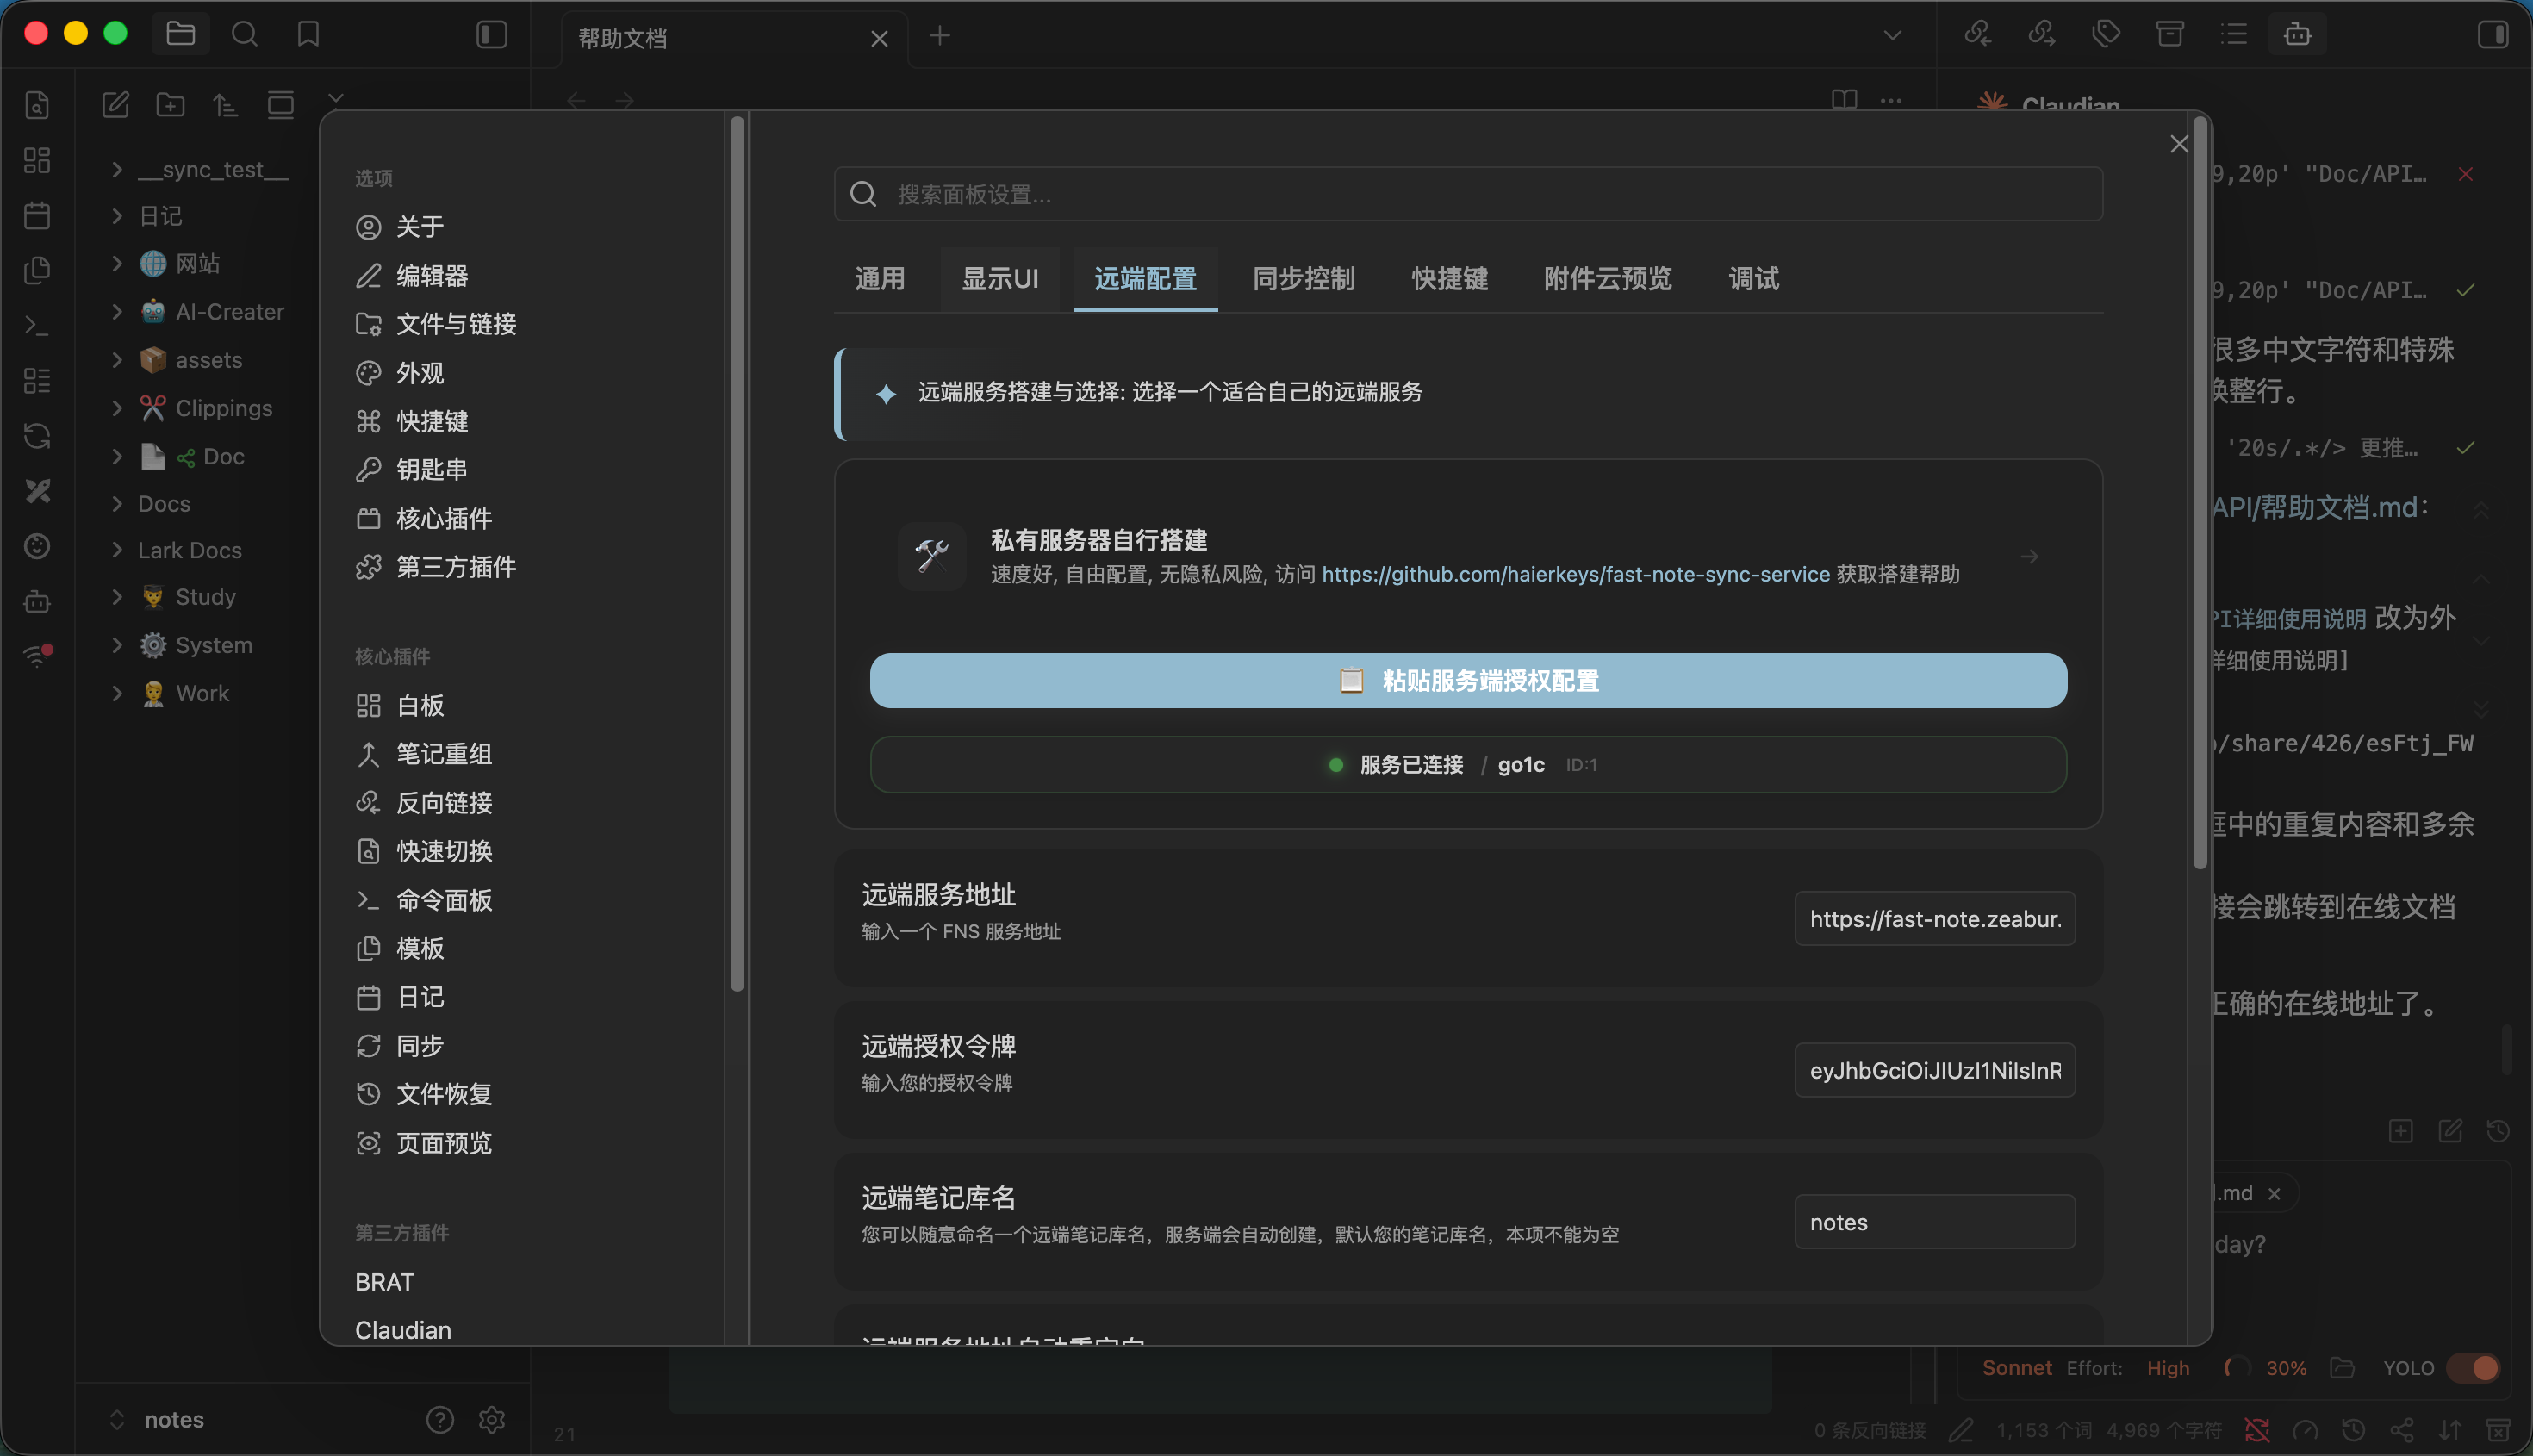Switch to the 快捷键 settings tab

pos(1449,278)
